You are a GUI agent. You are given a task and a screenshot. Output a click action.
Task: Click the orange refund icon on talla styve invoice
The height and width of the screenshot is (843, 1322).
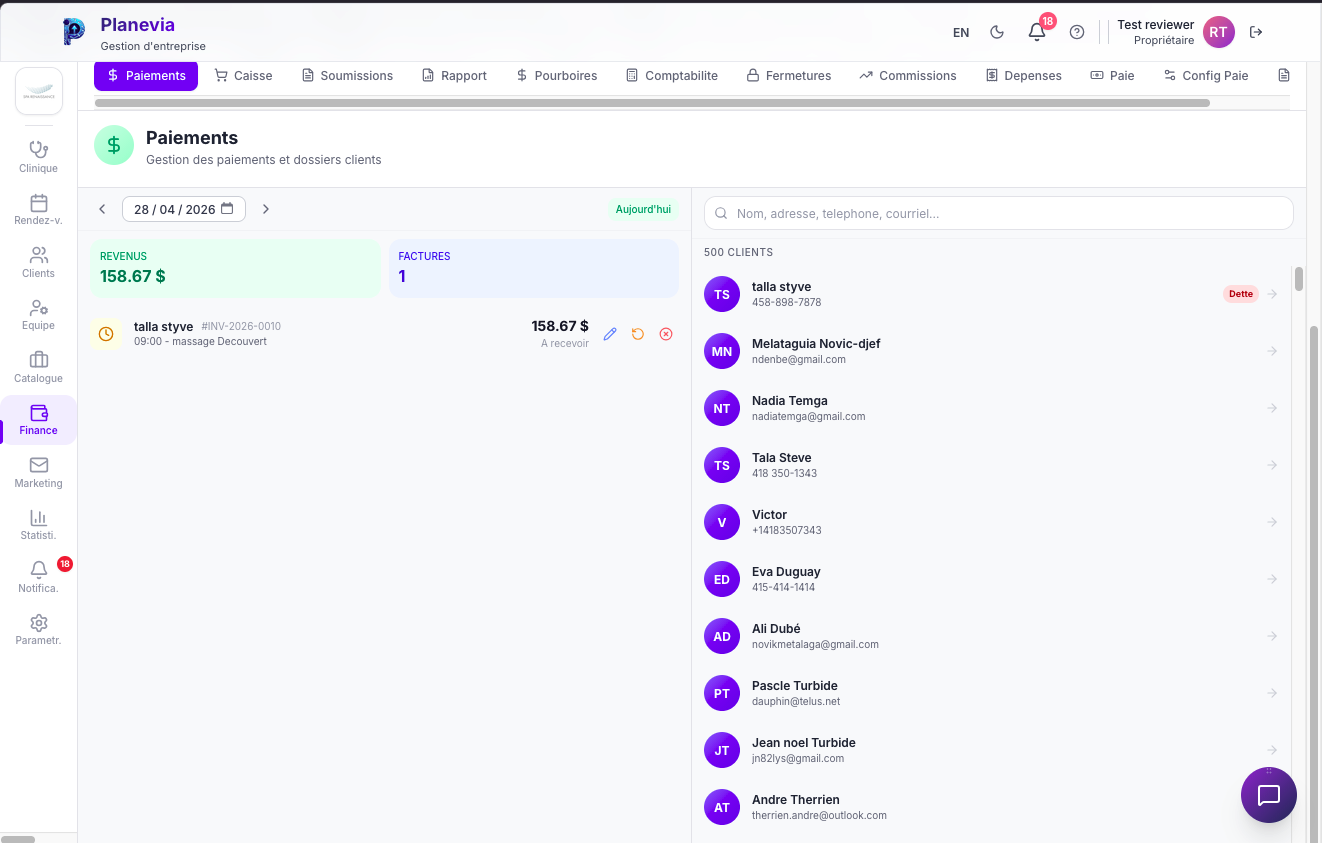[x=638, y=333]
